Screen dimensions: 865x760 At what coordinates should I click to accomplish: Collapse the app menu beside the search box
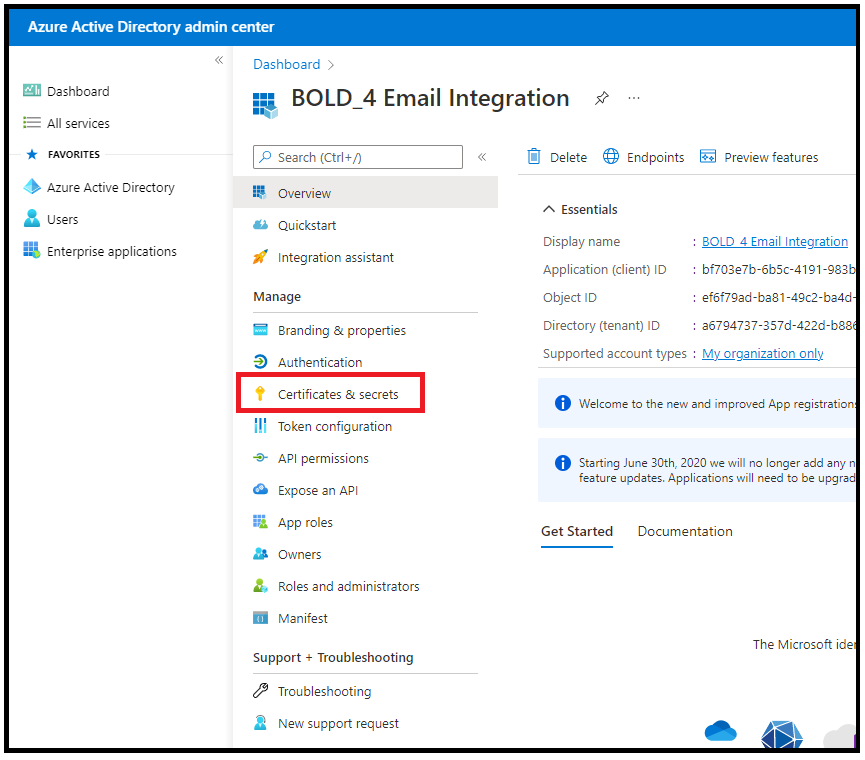pos(482,157)
